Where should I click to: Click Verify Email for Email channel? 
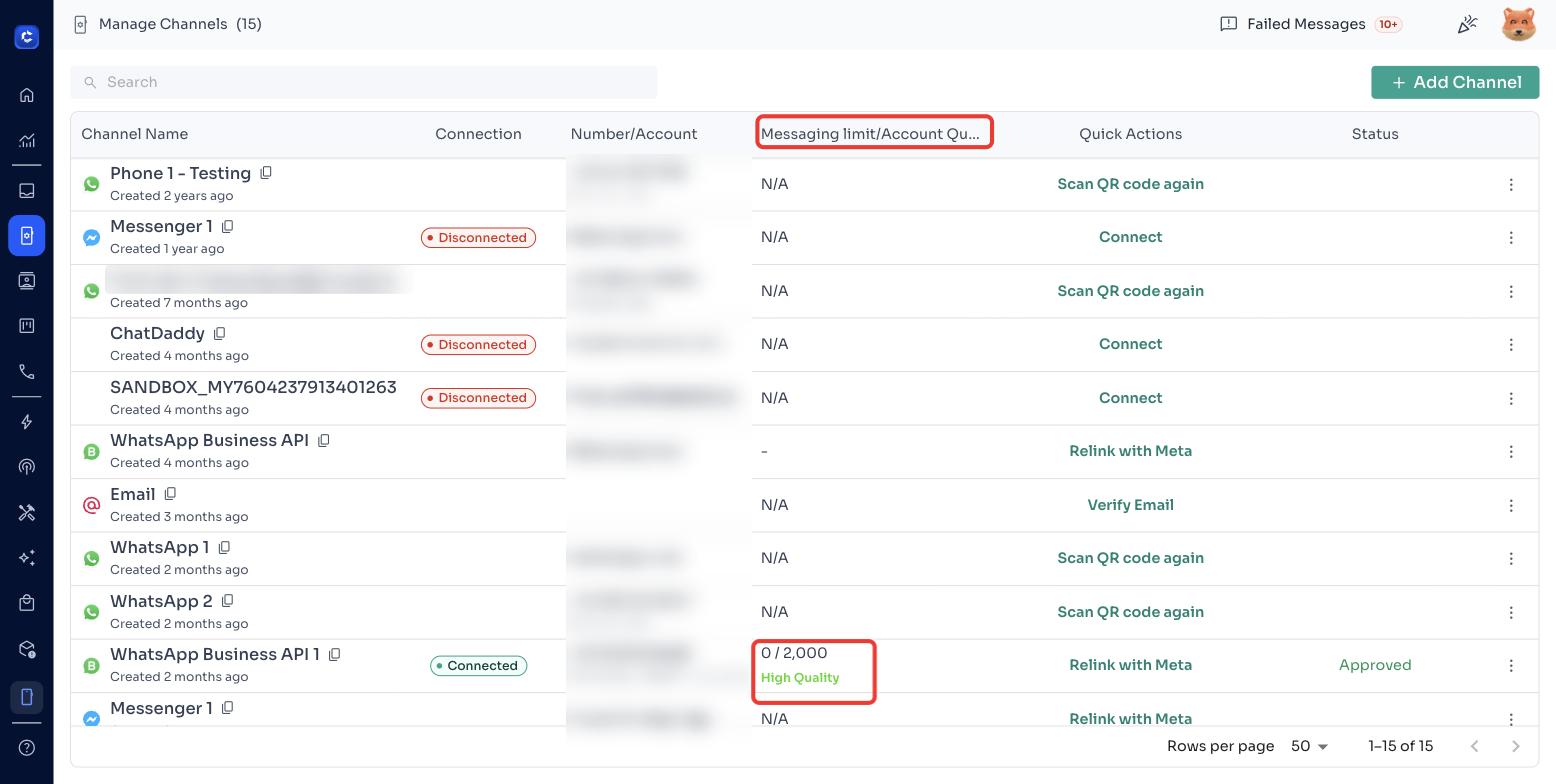pos(1130,505)
